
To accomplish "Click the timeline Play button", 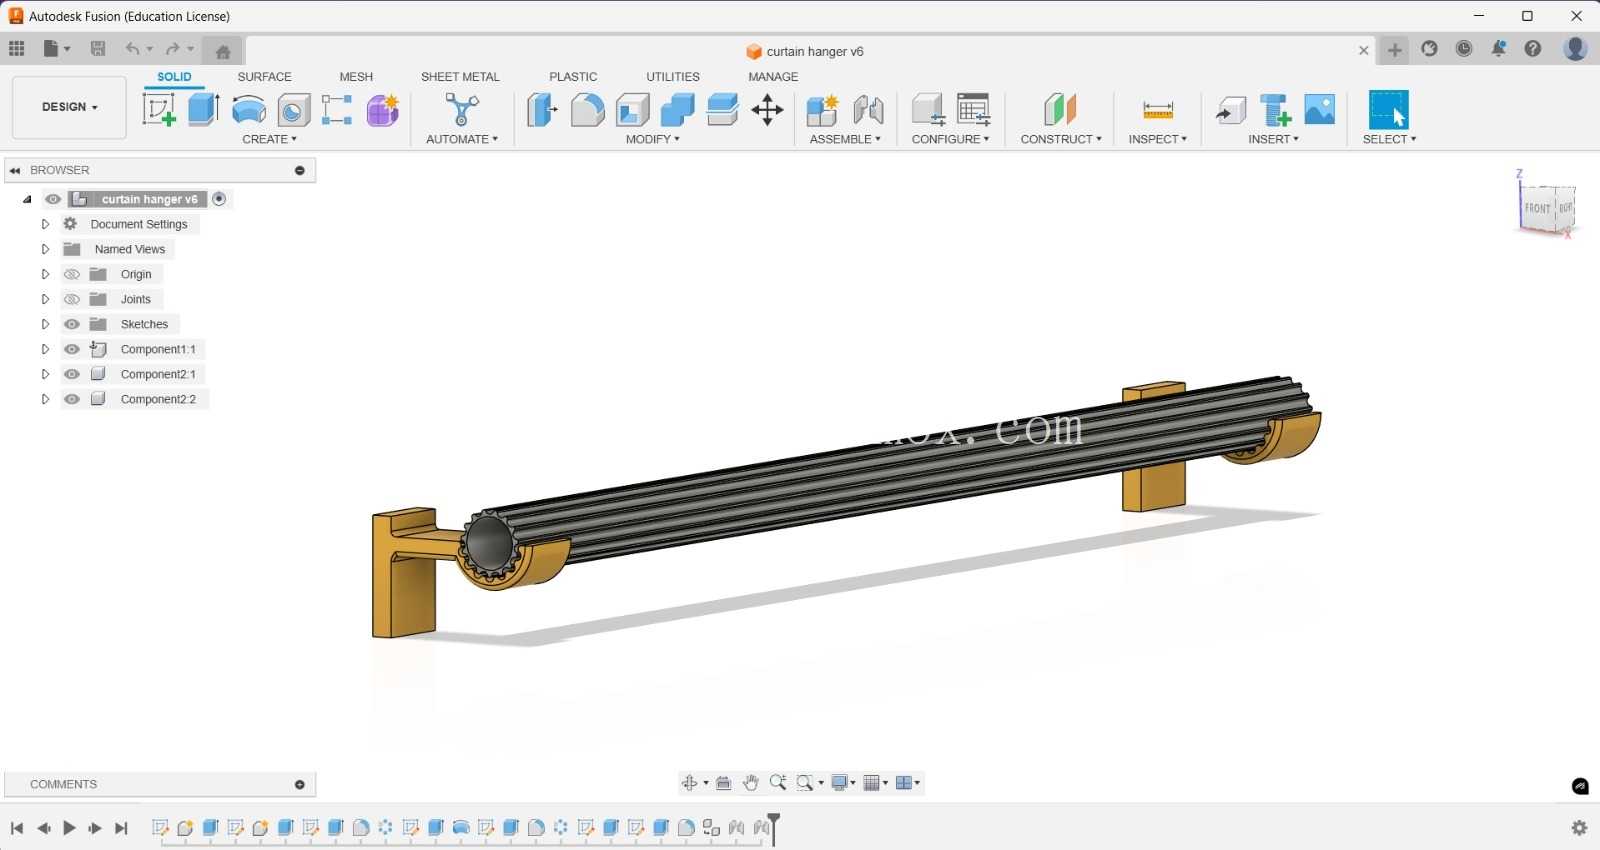I will click(x=69, y=828).
